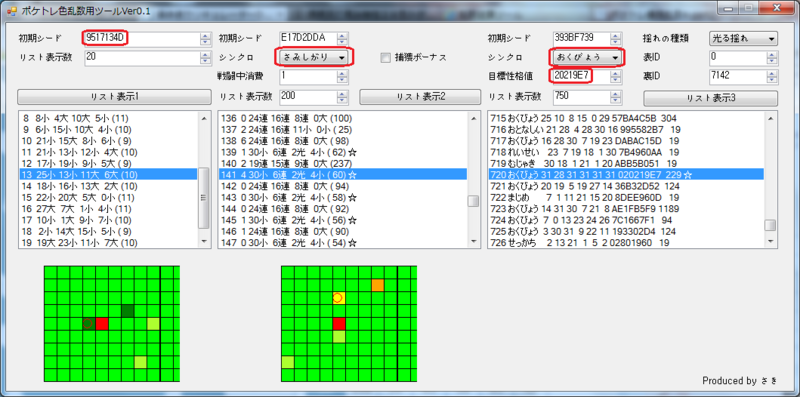Select list 2 row 136 0 24連 16連
This screenshot has height=397, width=800.
tap(343, 118)
